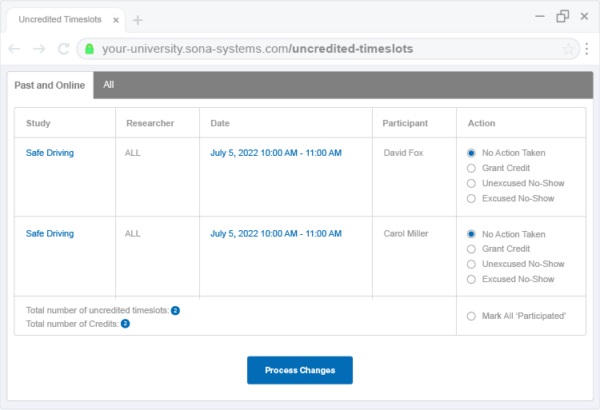This screenshot has width=600, height=410.
Task: Switch to the Past and Online tab
Action: point(50,86)
